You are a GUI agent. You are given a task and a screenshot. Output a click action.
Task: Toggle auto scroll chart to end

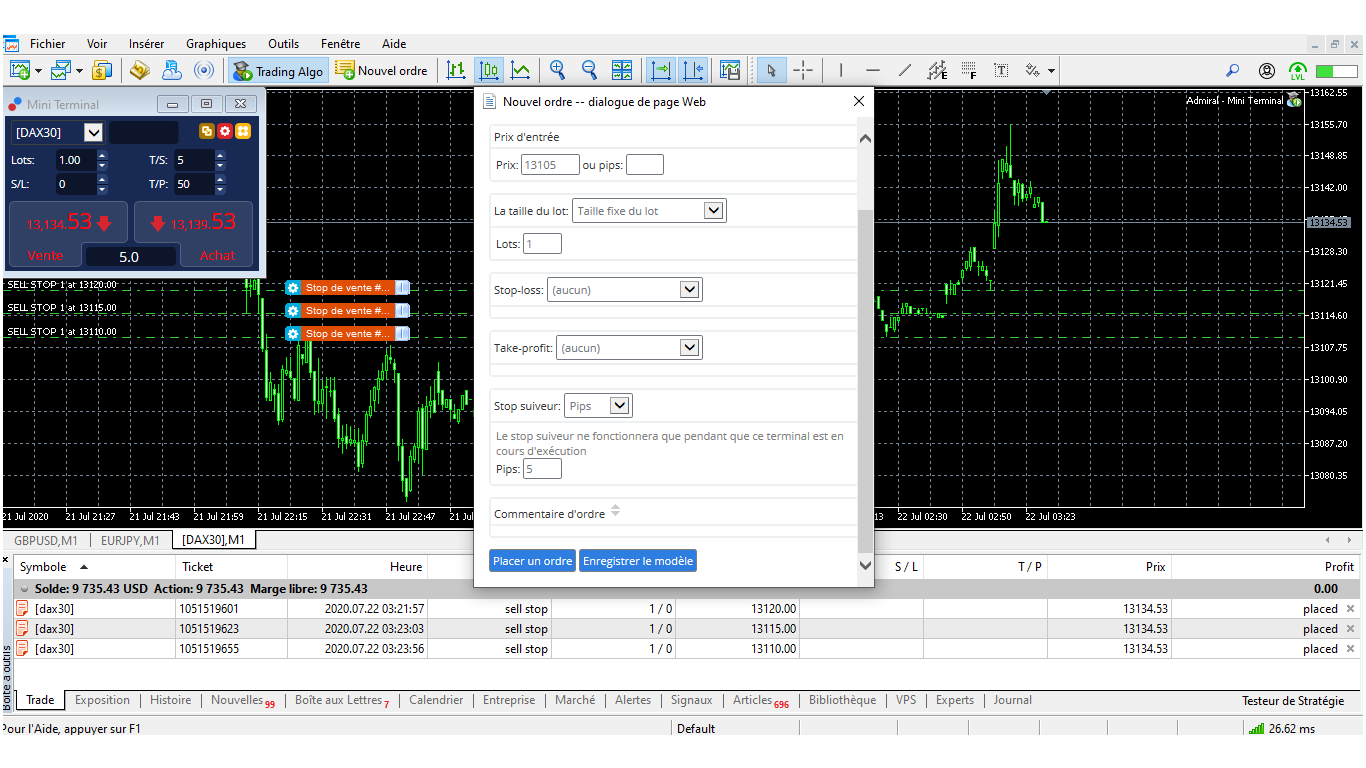(661, 70)
